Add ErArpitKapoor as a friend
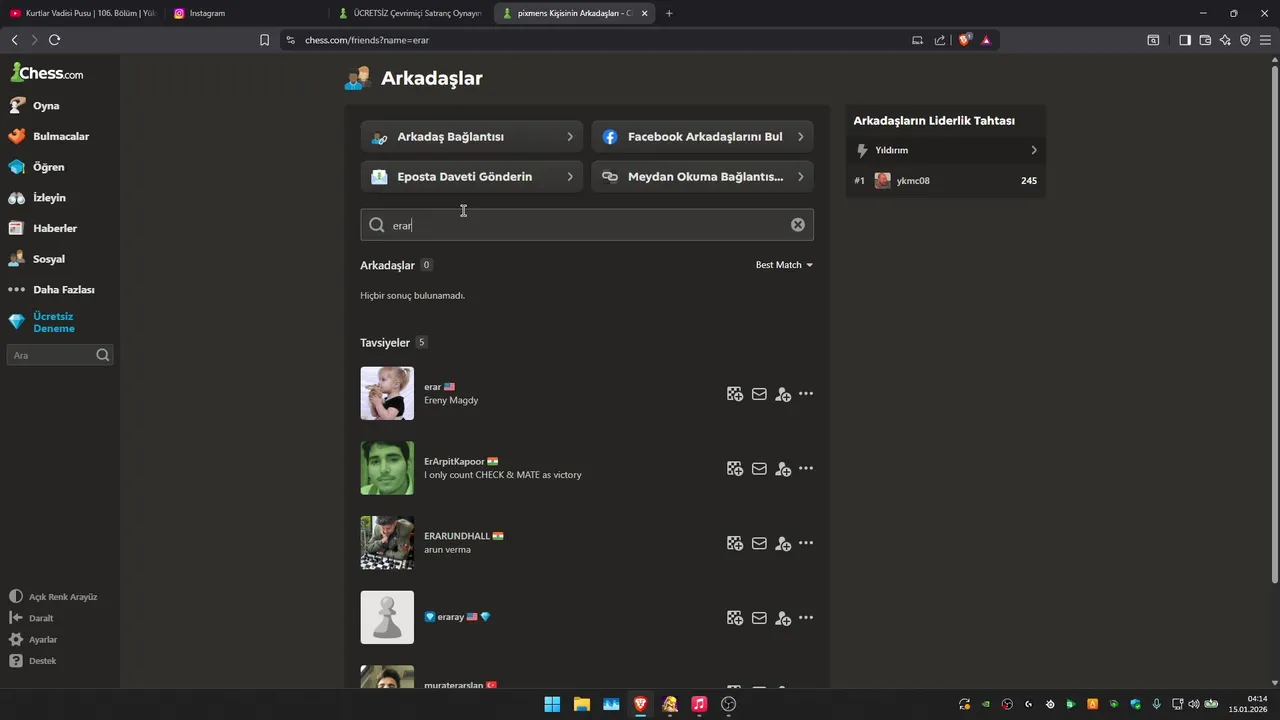 tap(783, 469)
